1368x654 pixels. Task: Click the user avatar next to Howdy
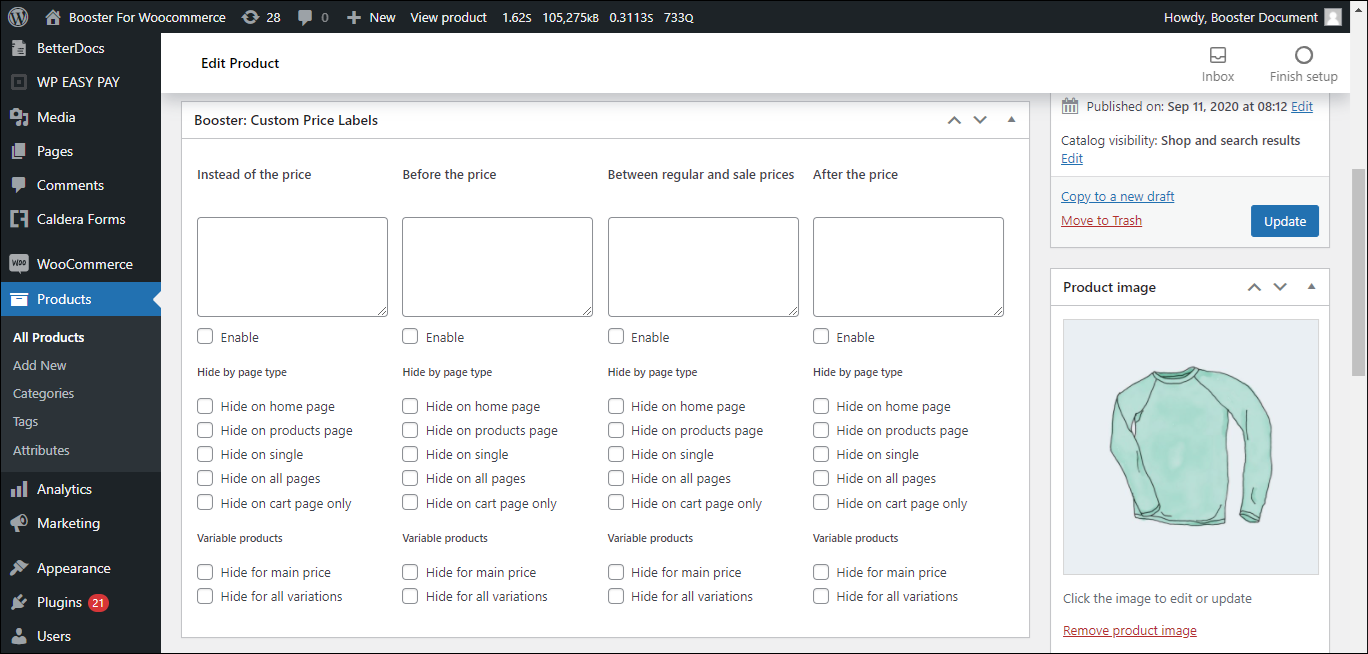(x=1332, y=17)
